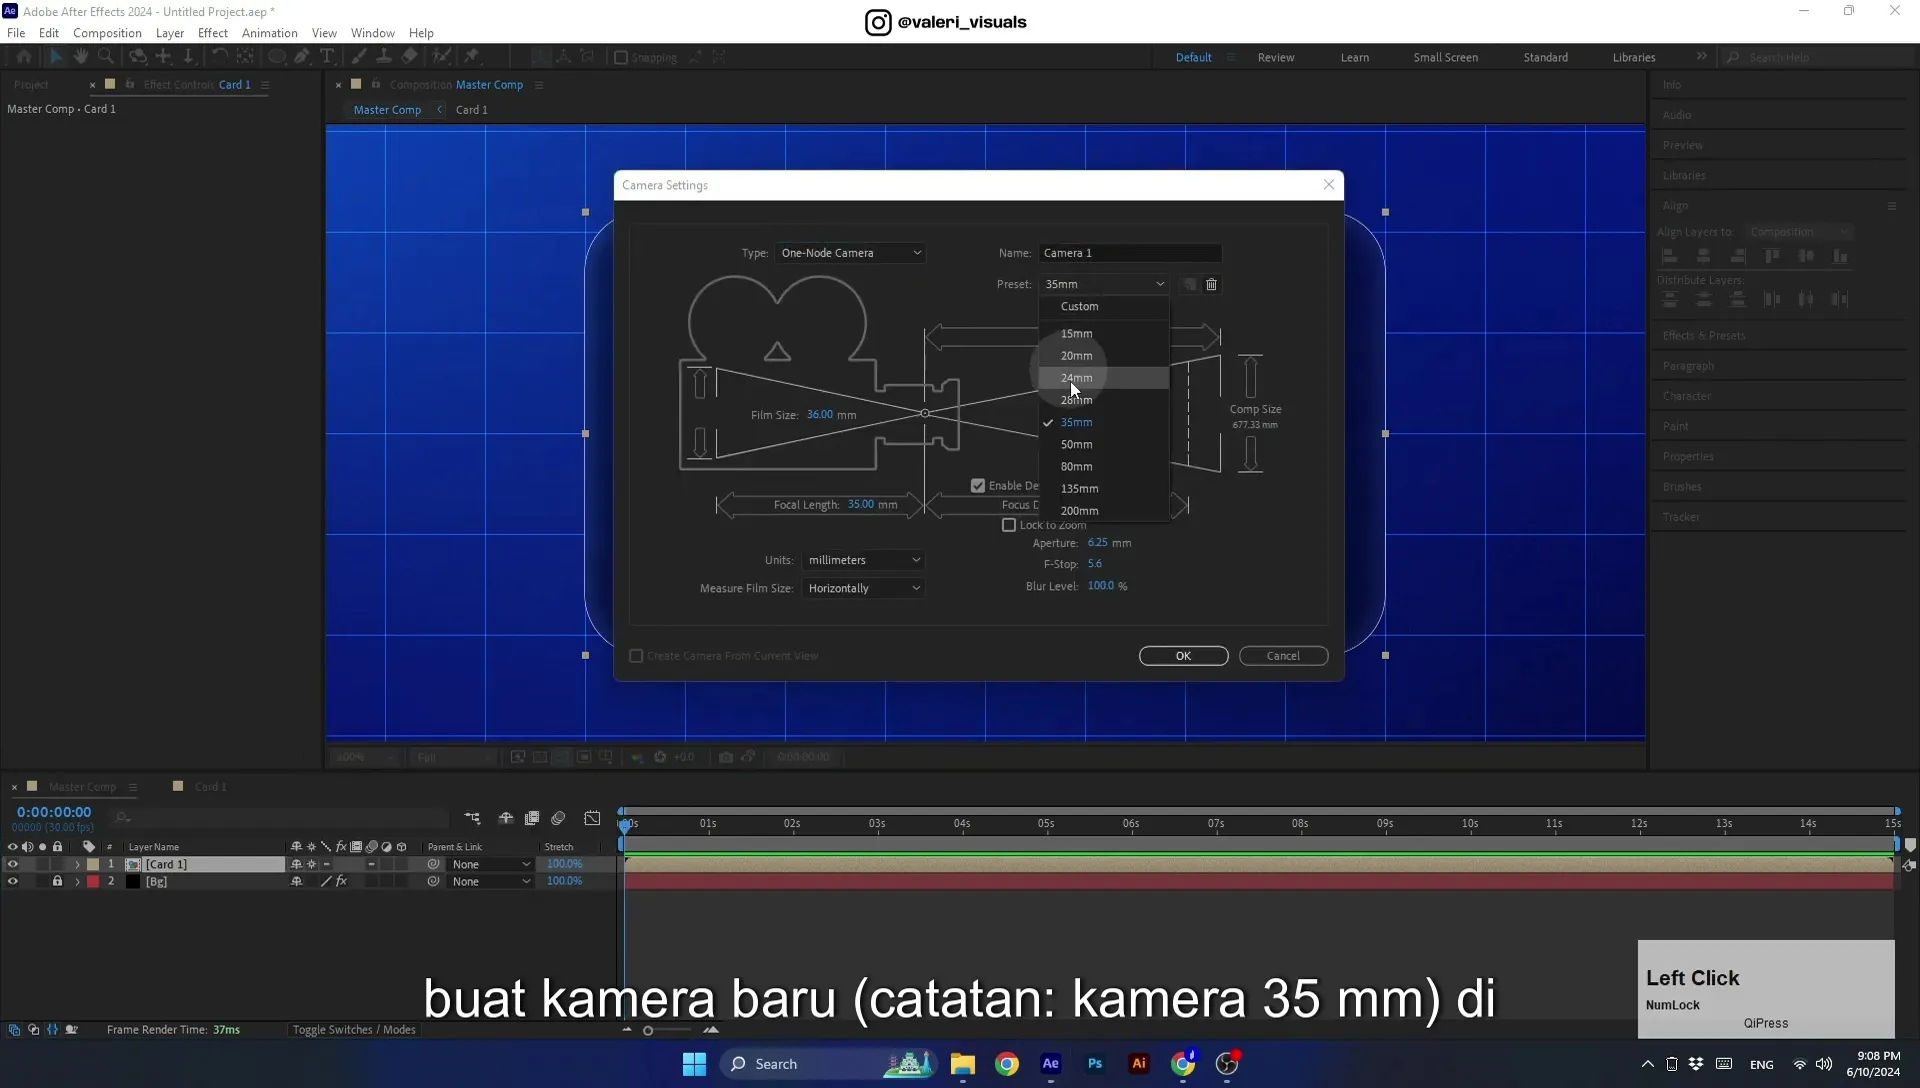Open the composition flowchart mini icon in timeline

(x=472, y=818)
